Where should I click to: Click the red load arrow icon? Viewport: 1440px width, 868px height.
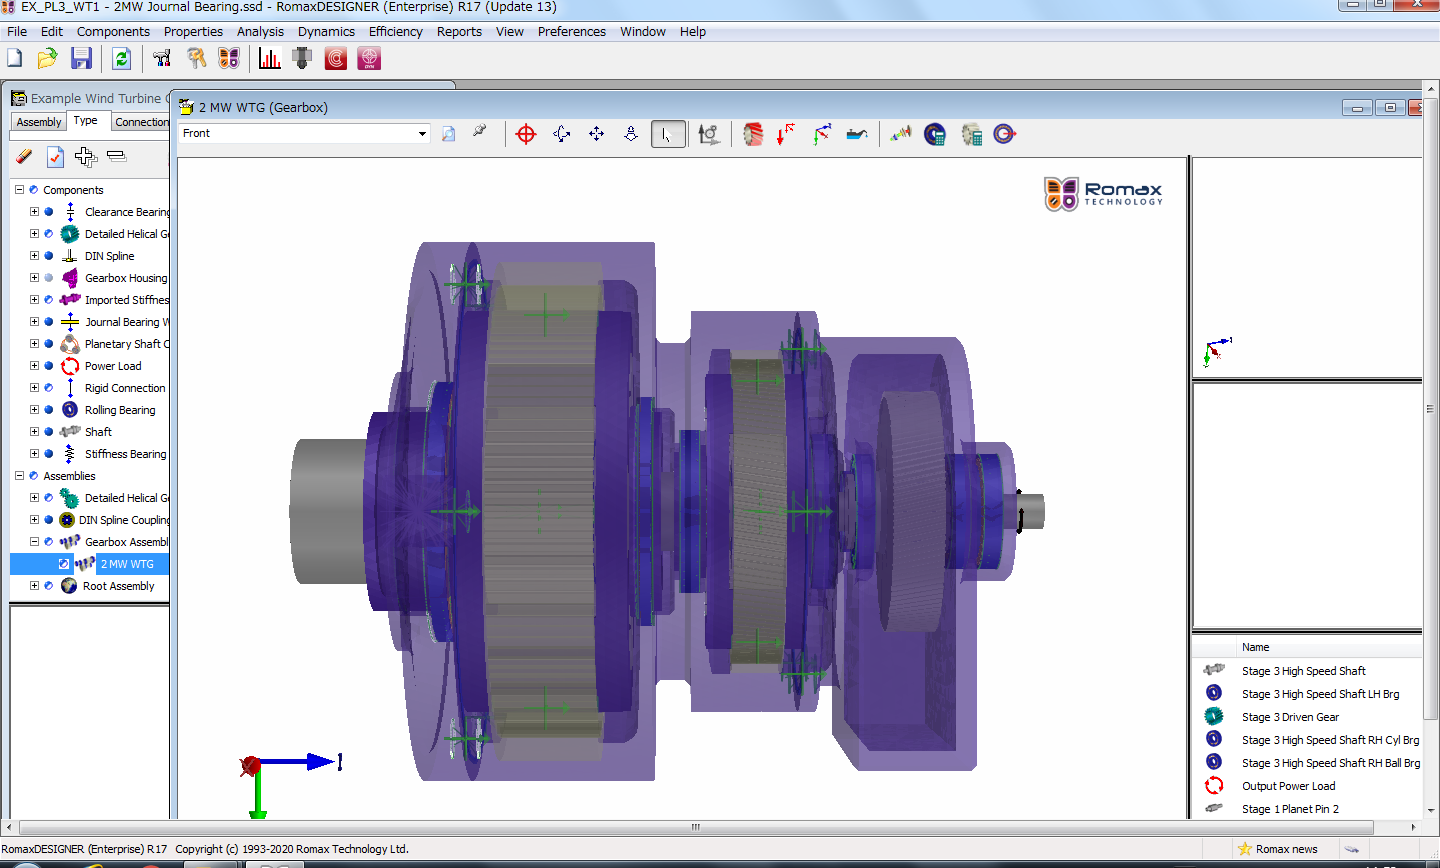(x=786, y=134)
